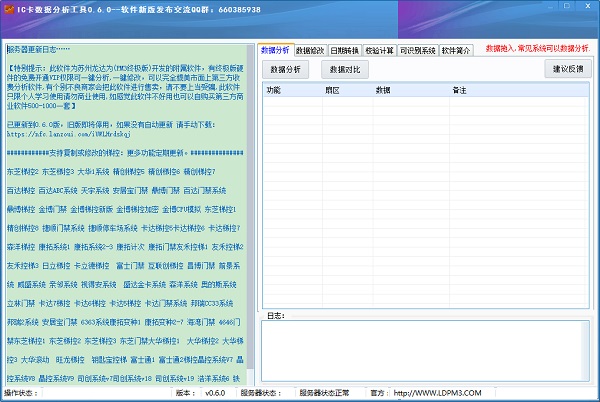
Task: Open 建议反馈 feedback button
Action: [568, 69]
